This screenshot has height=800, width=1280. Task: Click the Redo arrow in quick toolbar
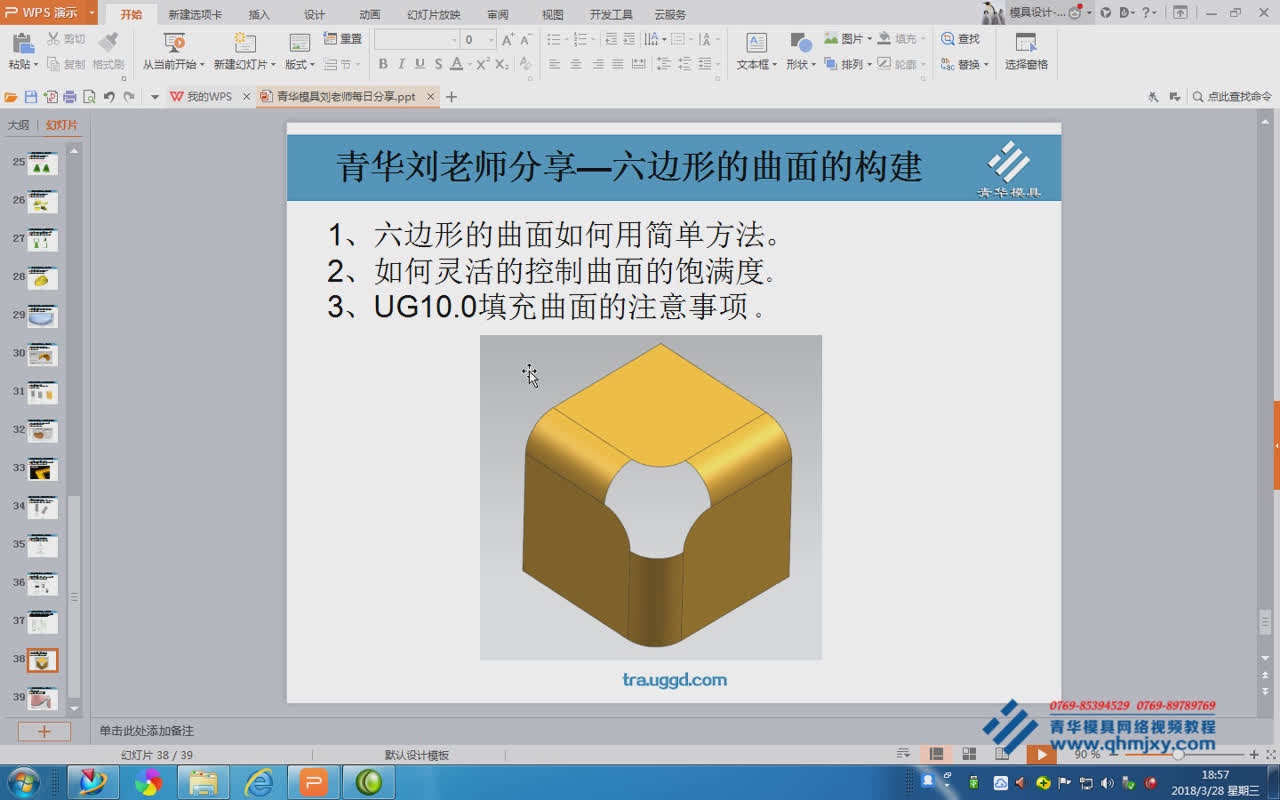tap(129, 97)
